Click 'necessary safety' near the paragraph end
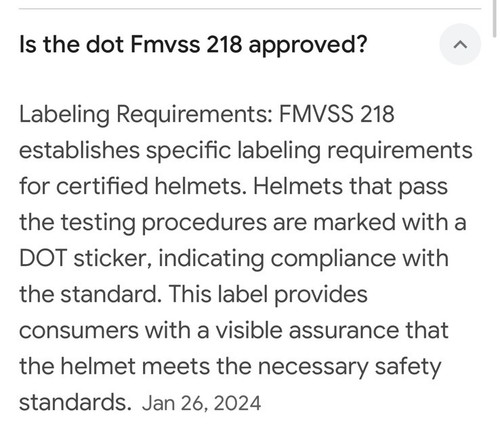This screenshot has height=442, width=500. click(349, 367)
